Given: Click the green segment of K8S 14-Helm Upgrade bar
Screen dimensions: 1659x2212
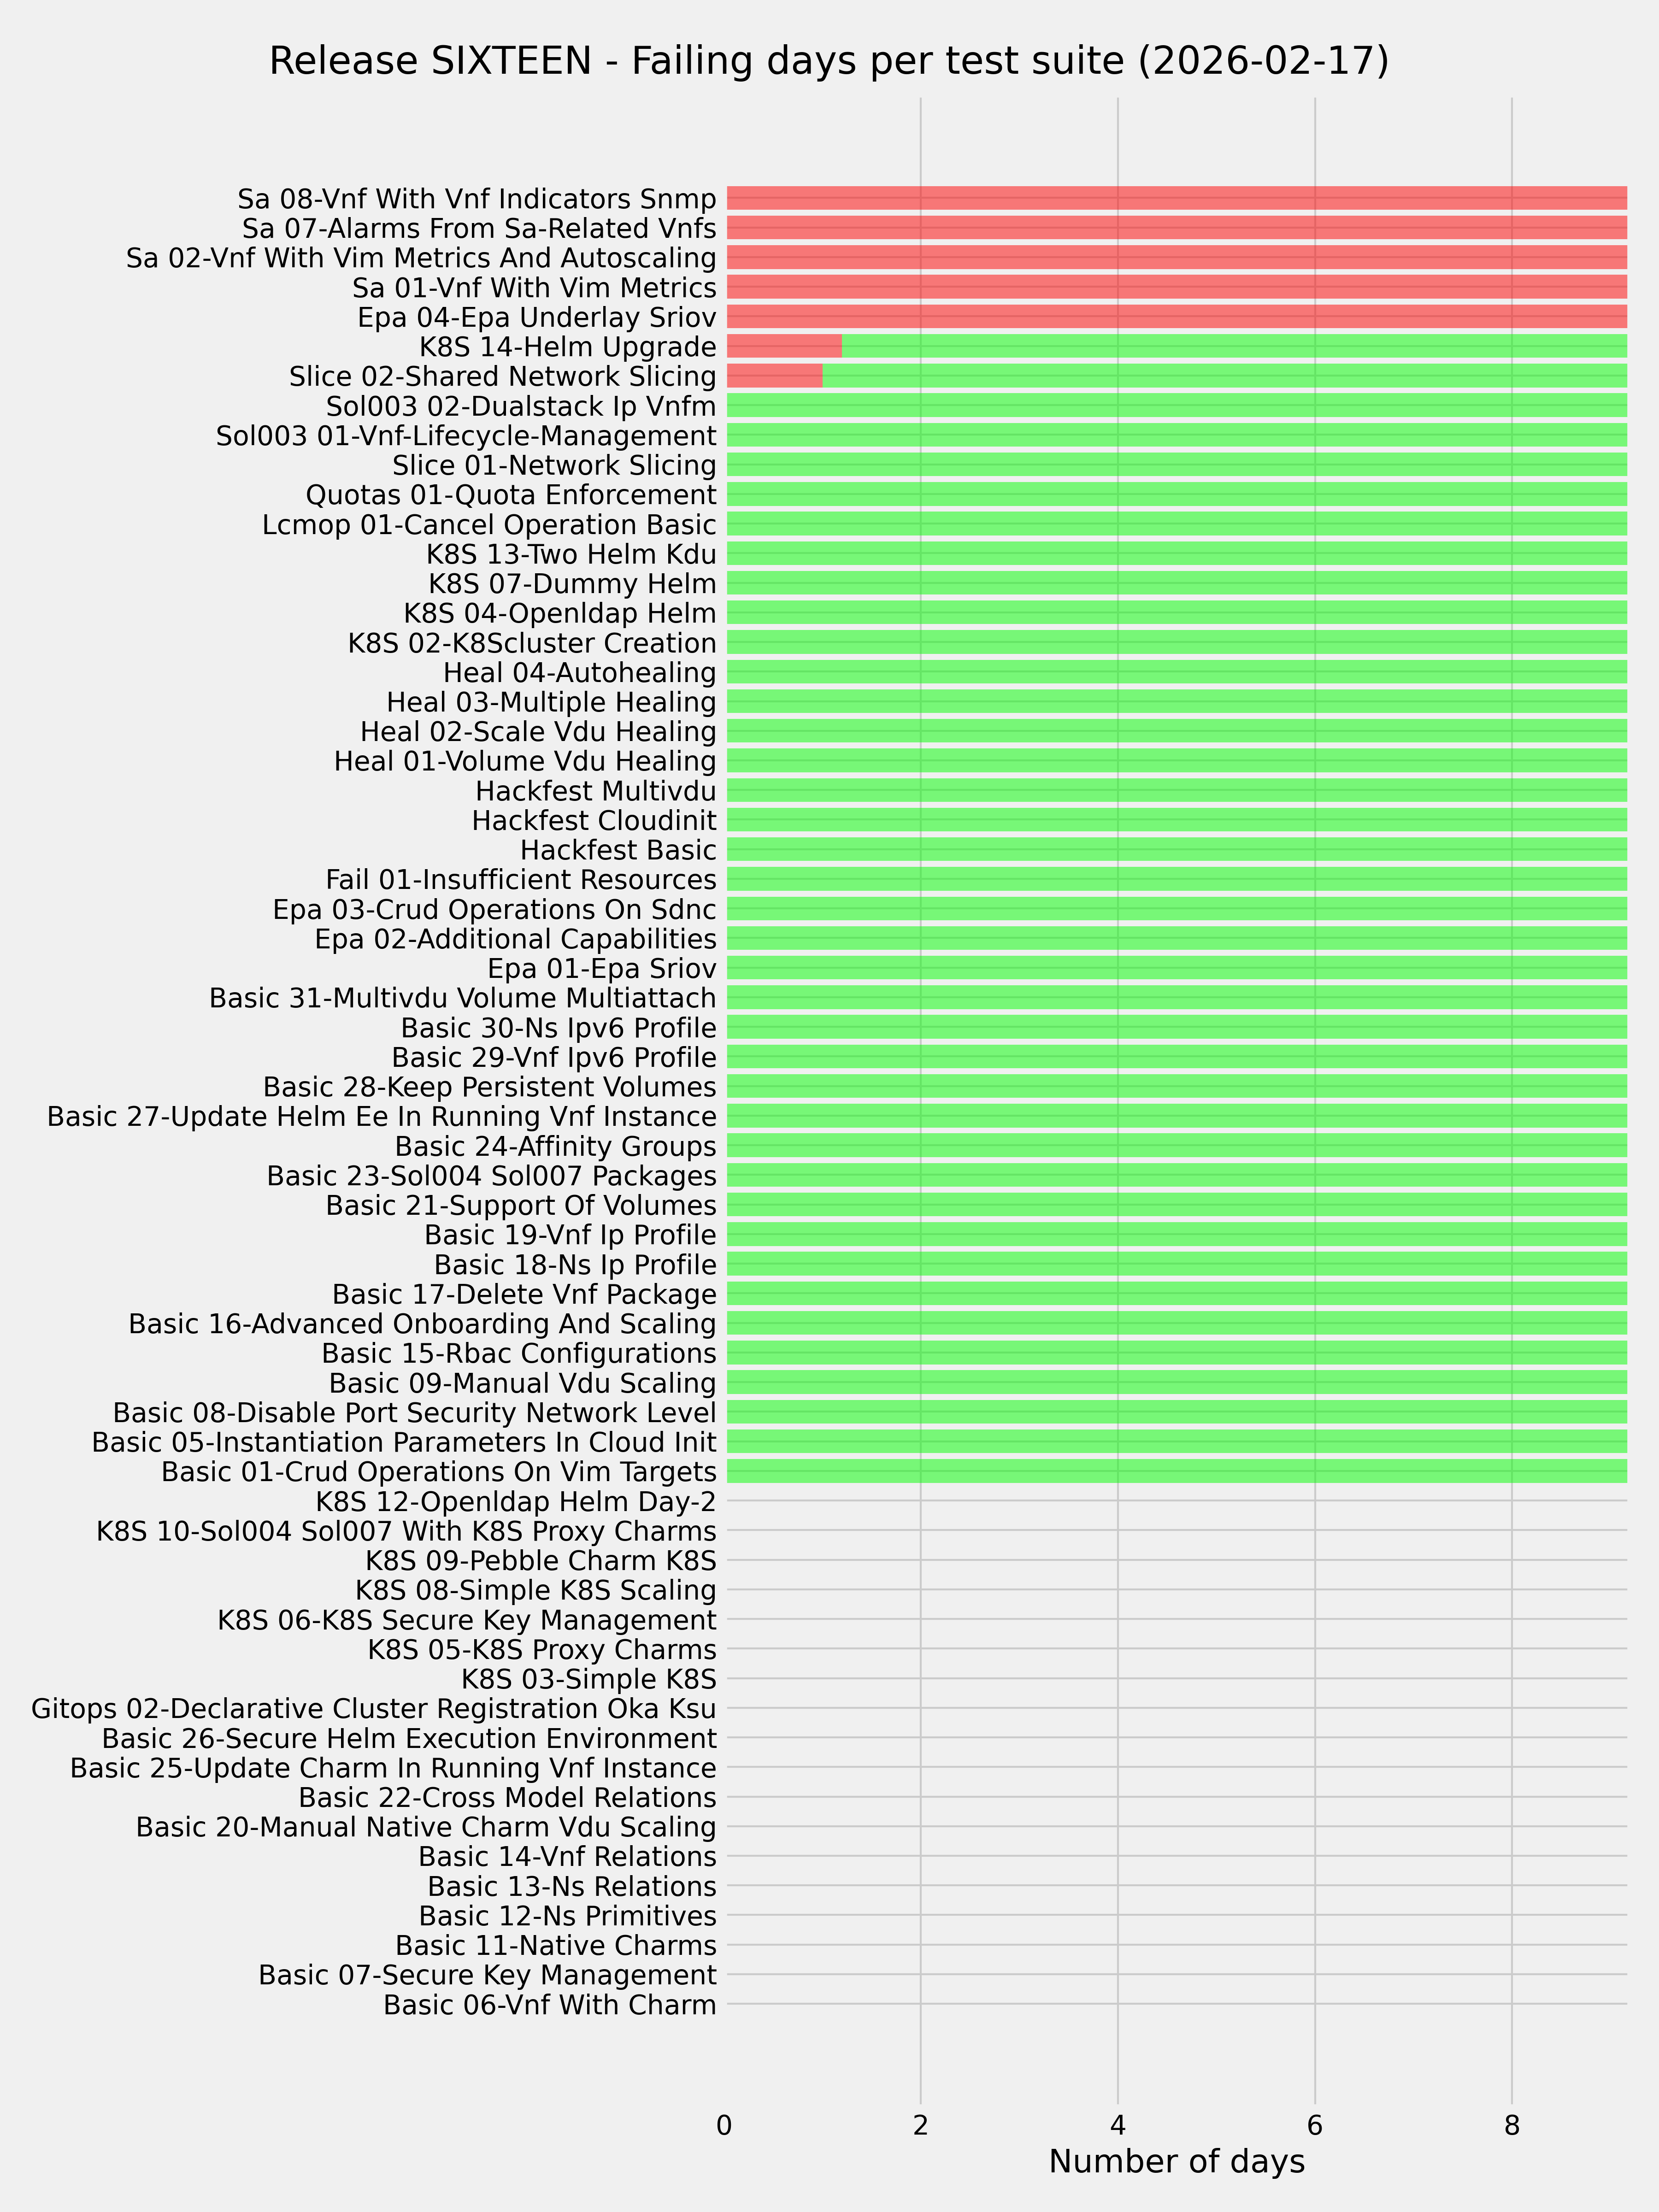Looking at the screenshot, I should (1233, 347).
